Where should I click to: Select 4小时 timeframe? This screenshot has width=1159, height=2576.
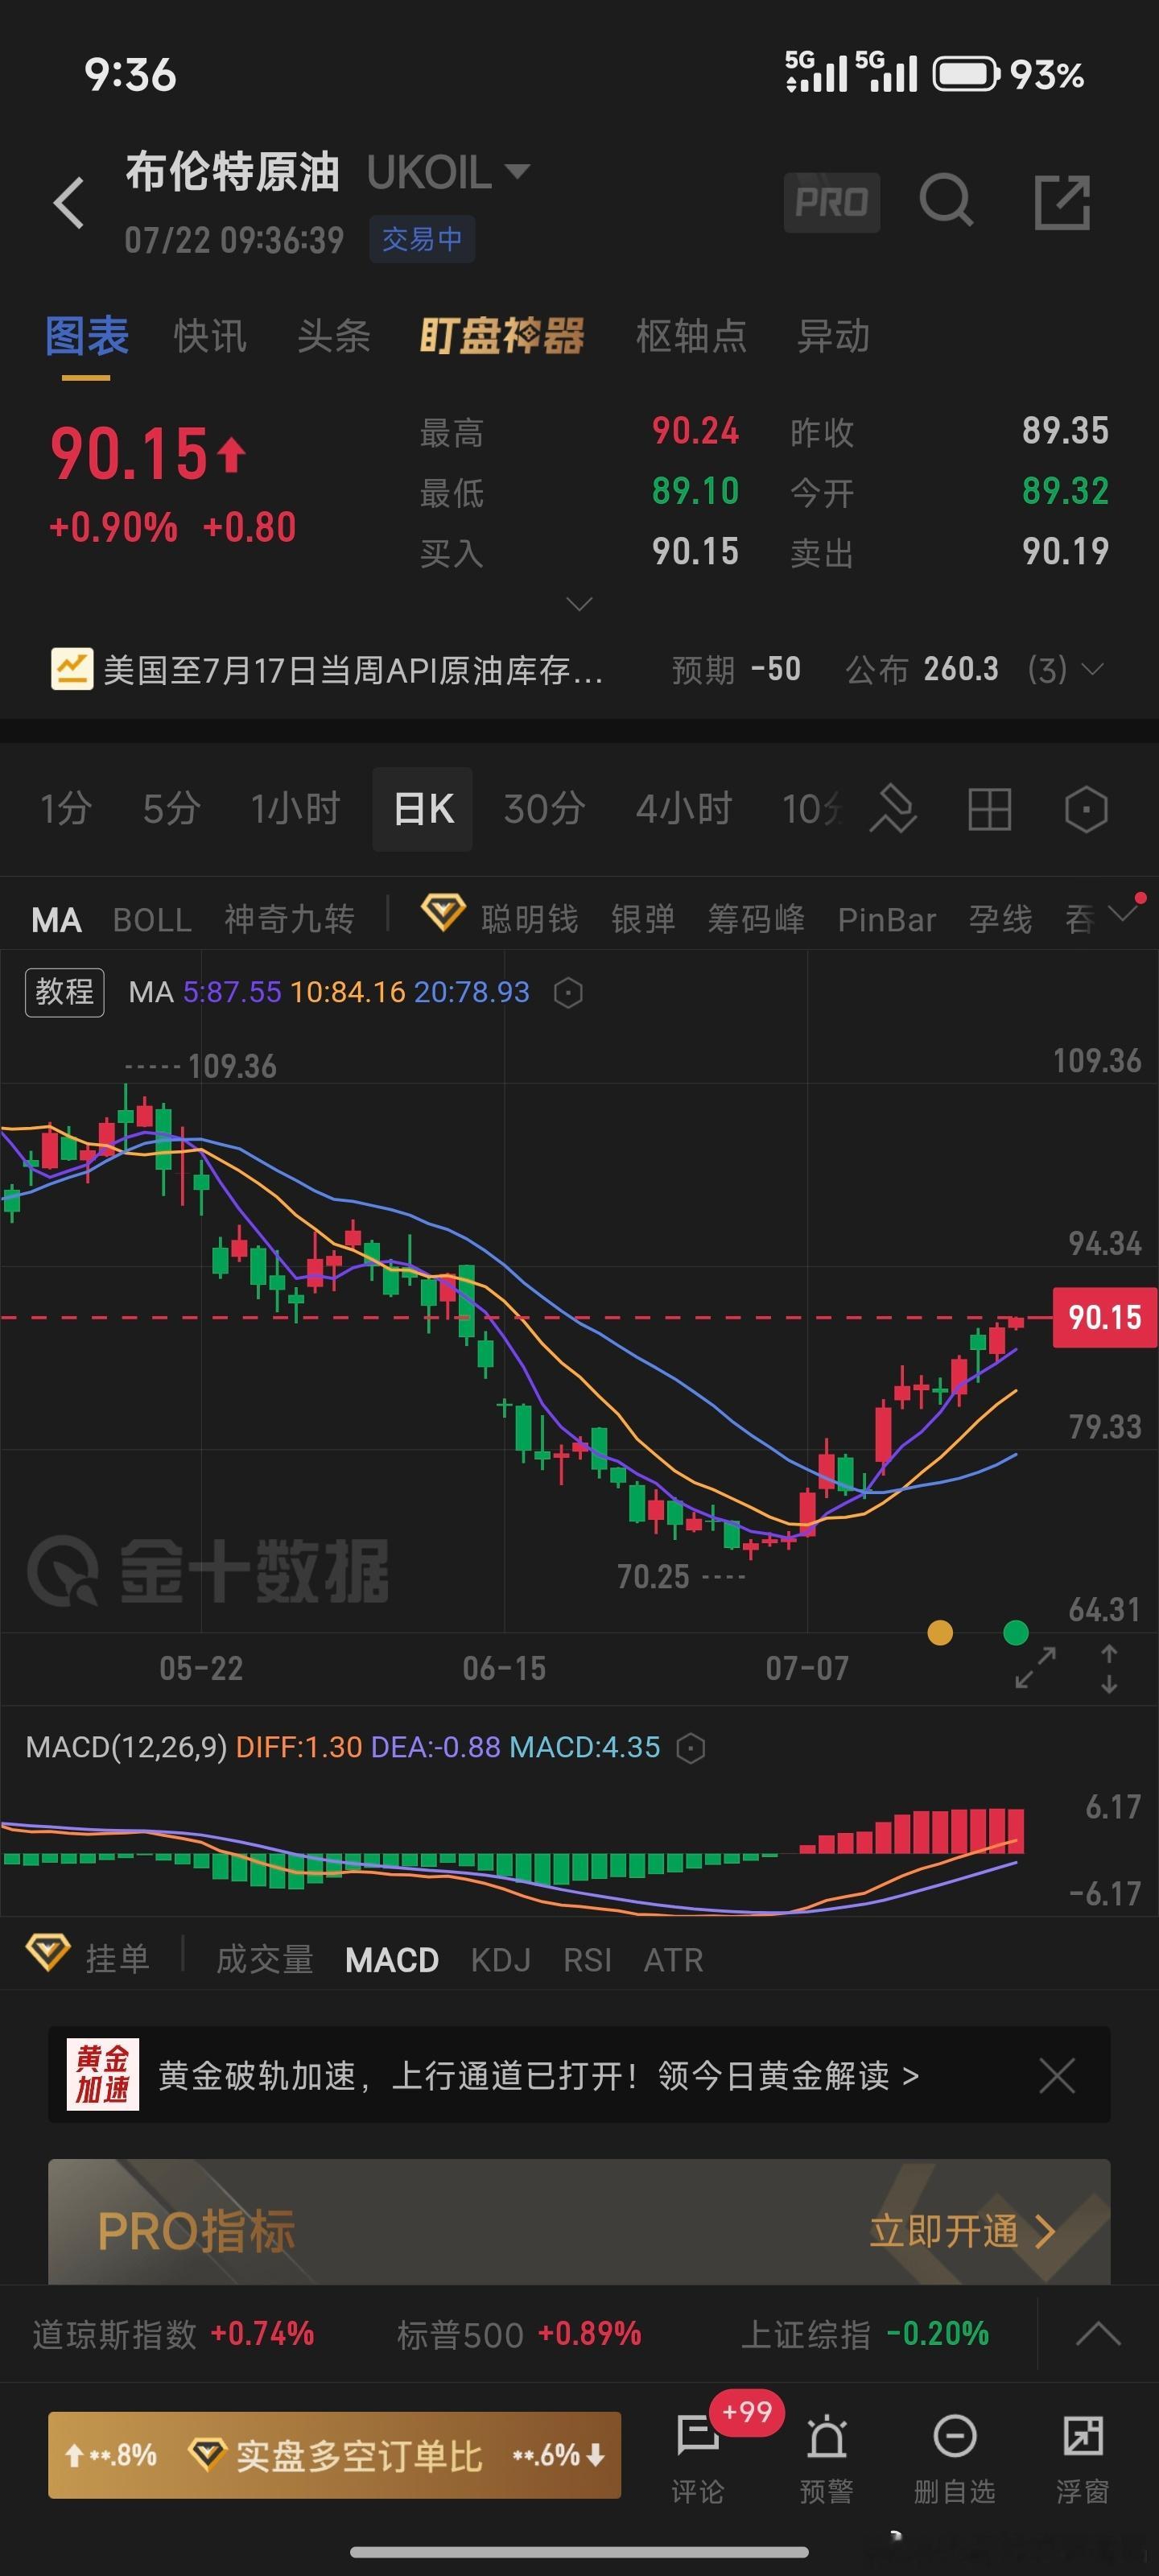click(685, 809)
